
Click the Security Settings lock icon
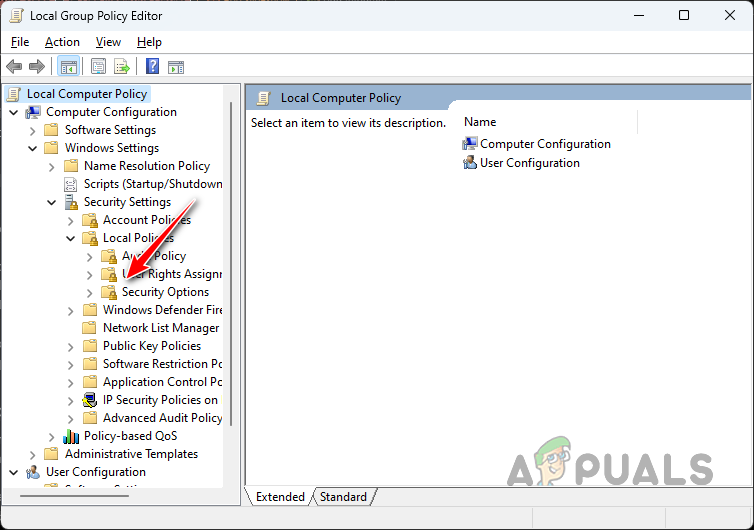coord(71,202)
